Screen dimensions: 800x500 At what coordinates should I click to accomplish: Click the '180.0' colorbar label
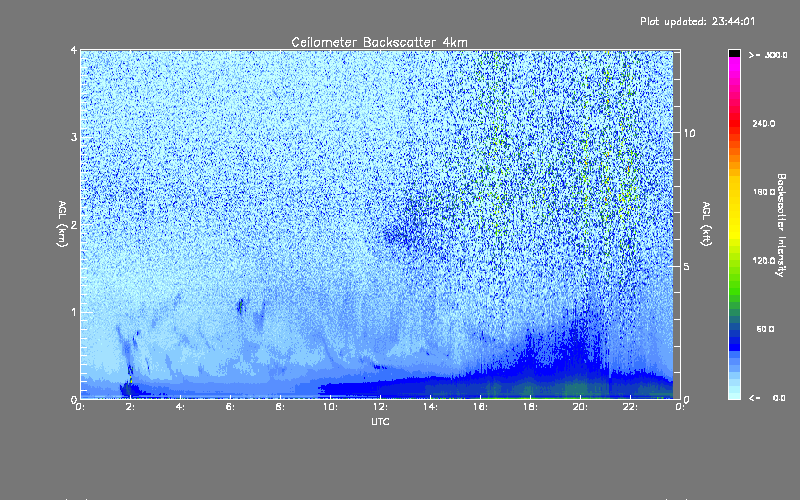pyautogui.click(x=764, y=192)
